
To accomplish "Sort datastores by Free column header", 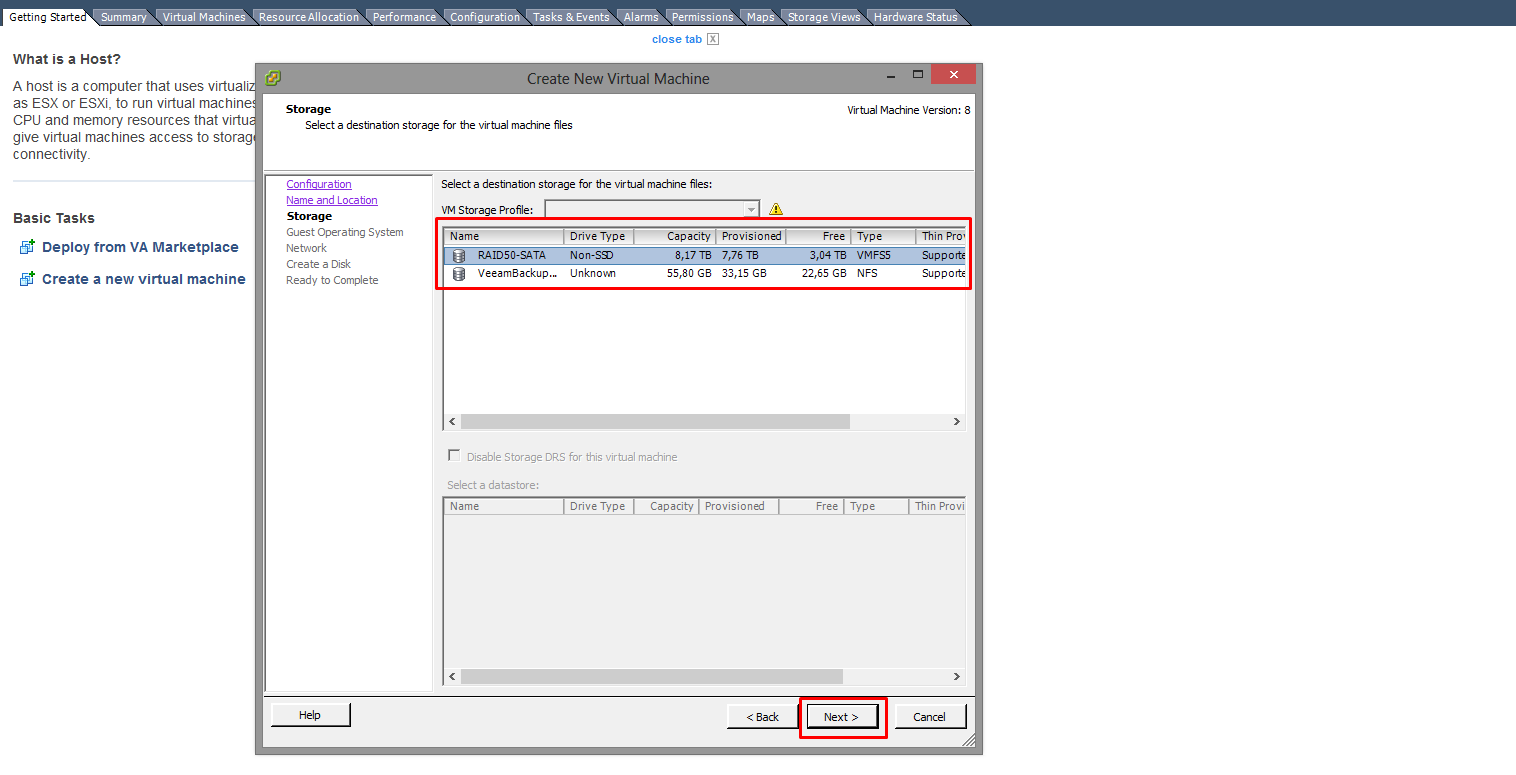I will 818,236.
